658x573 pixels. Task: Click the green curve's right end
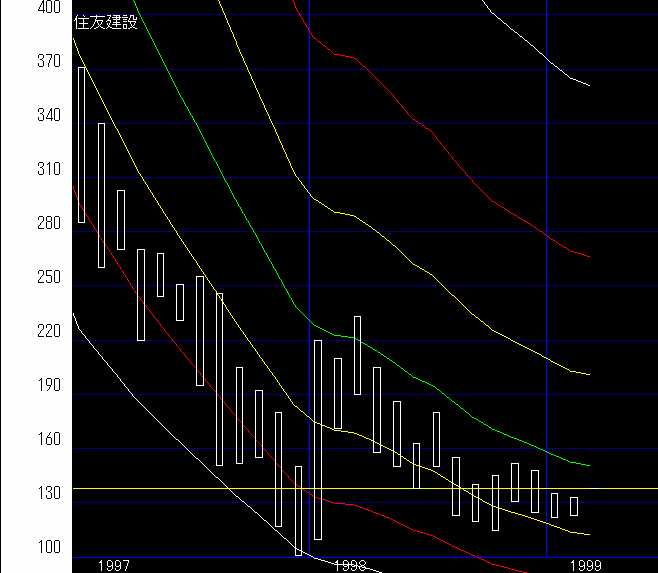tap(587, 465)
